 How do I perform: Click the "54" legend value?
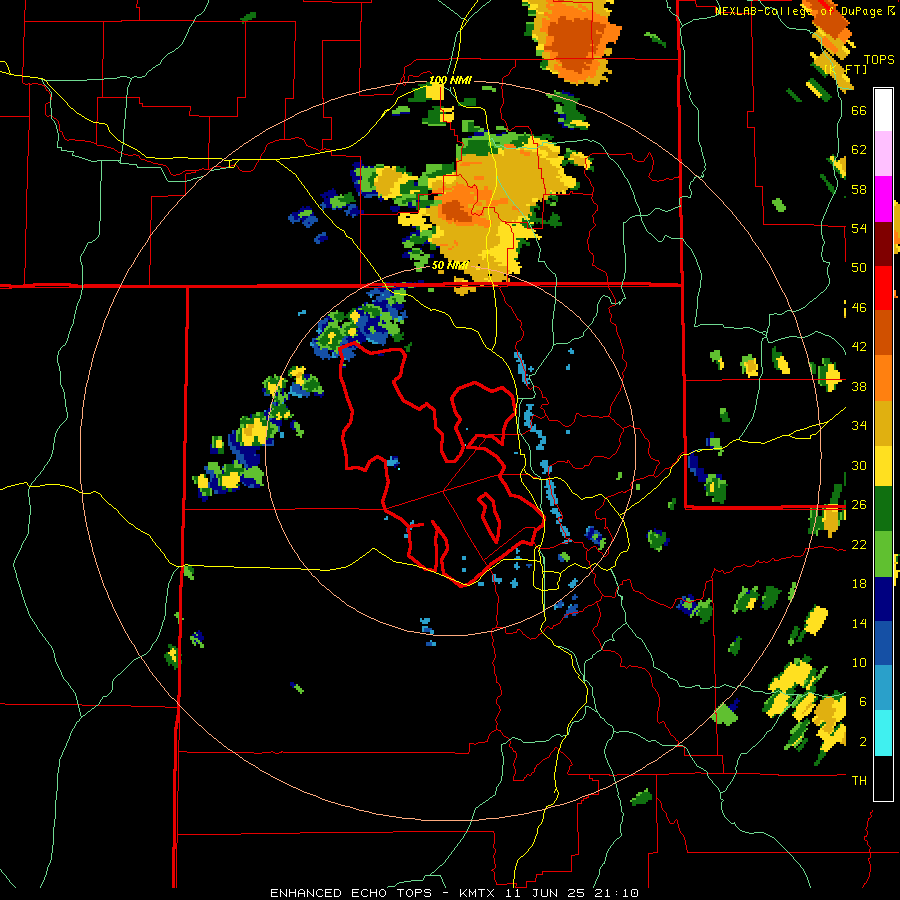coord(859,228)
